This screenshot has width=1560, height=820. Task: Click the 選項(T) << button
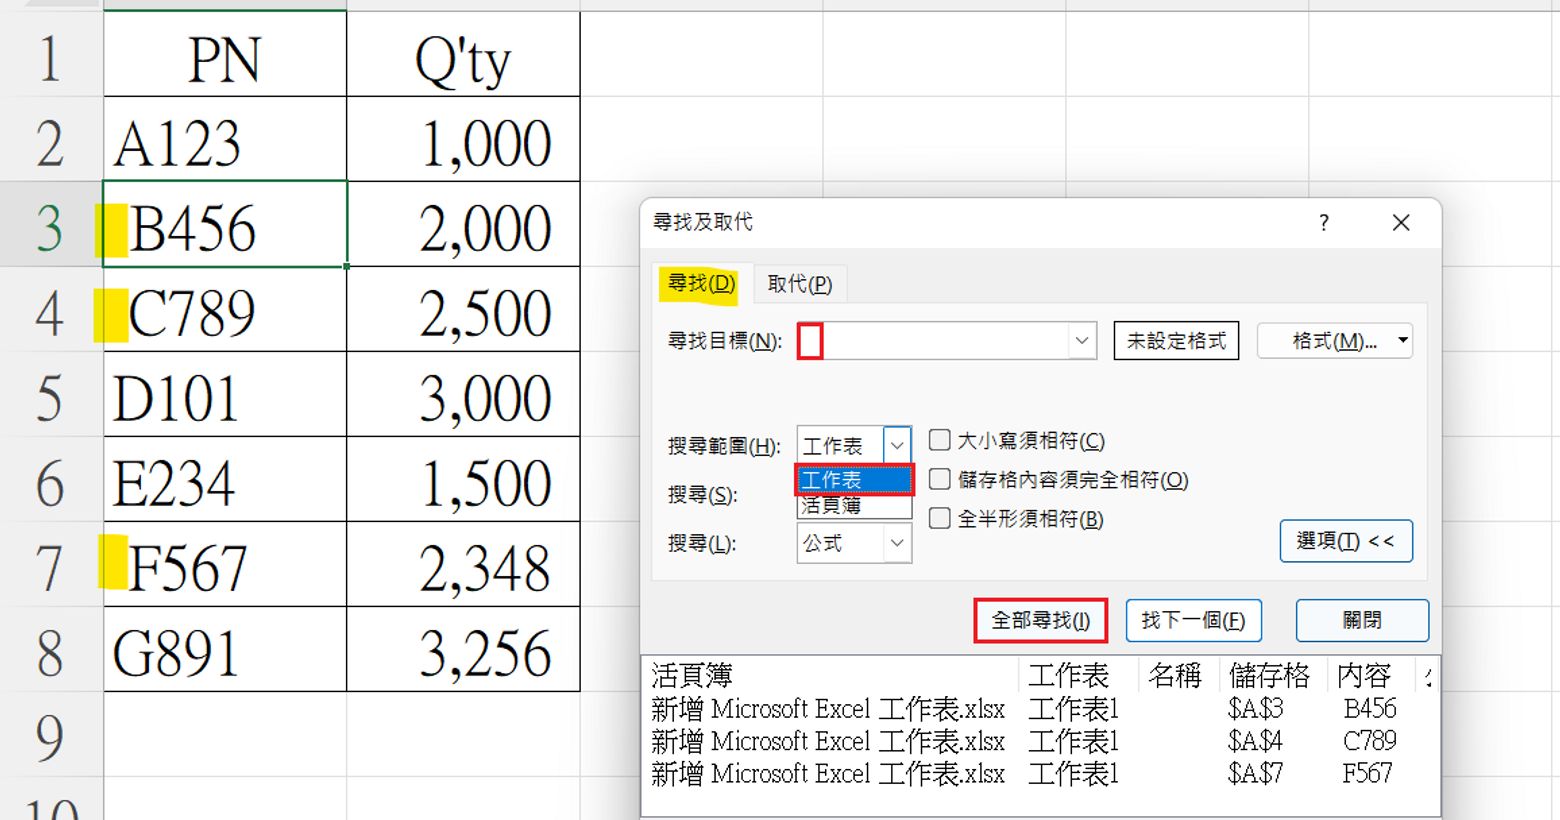pos(1345,541)
